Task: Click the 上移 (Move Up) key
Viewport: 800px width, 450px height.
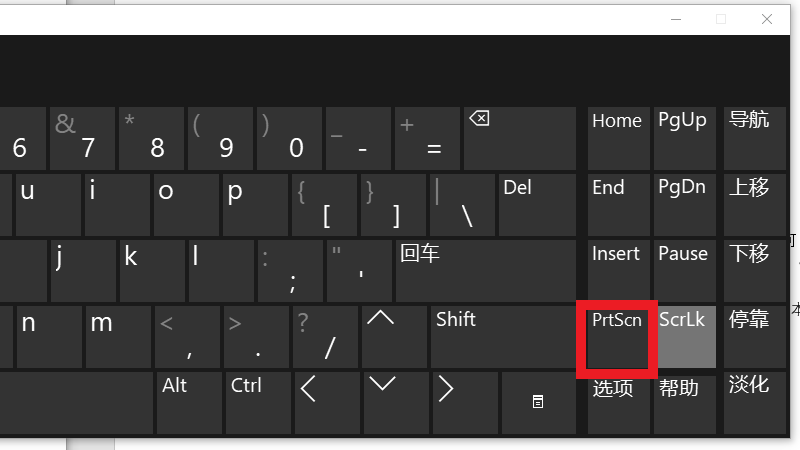Action: tap(752, 204)
